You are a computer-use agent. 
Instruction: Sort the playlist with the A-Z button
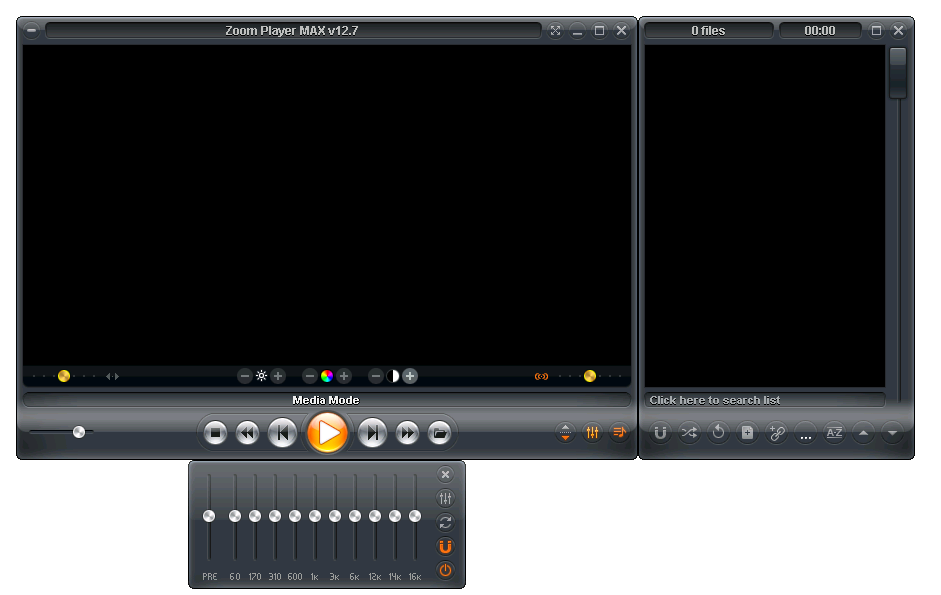tap(834, 432)
